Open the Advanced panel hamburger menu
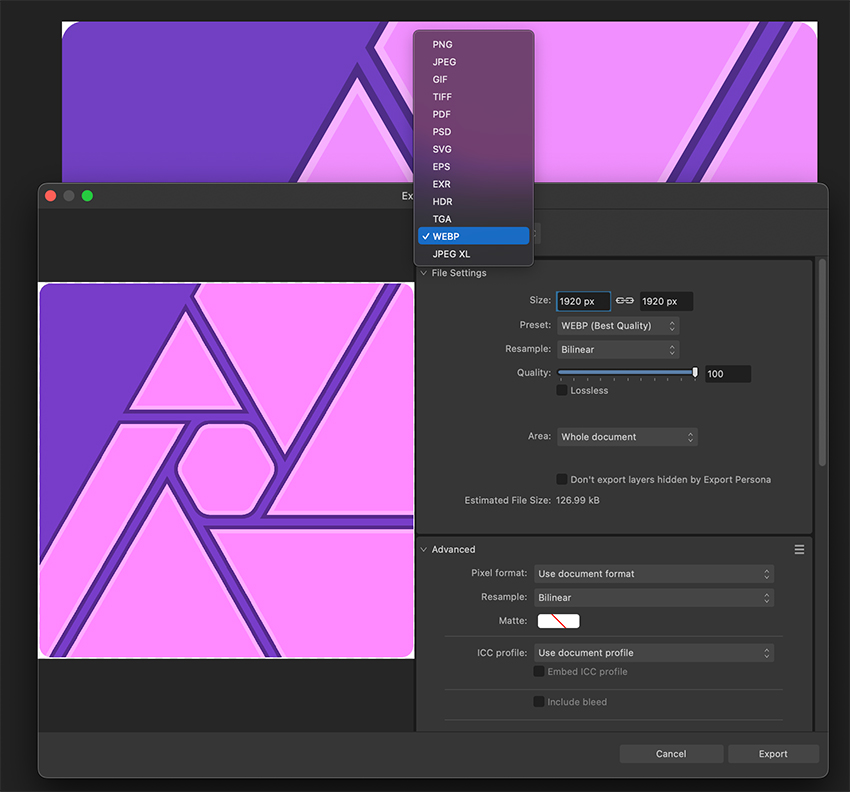Viewport: 850px width, 792px height. (799, 548)
